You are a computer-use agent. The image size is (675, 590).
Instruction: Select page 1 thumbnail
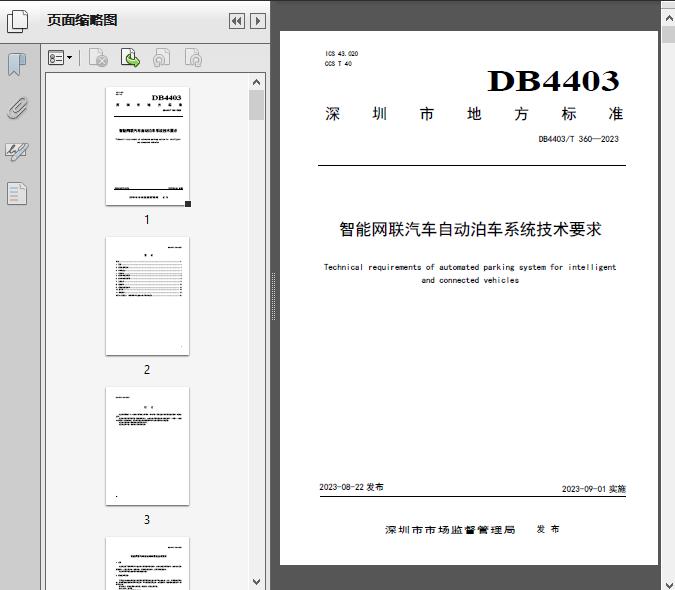point(147,146)
